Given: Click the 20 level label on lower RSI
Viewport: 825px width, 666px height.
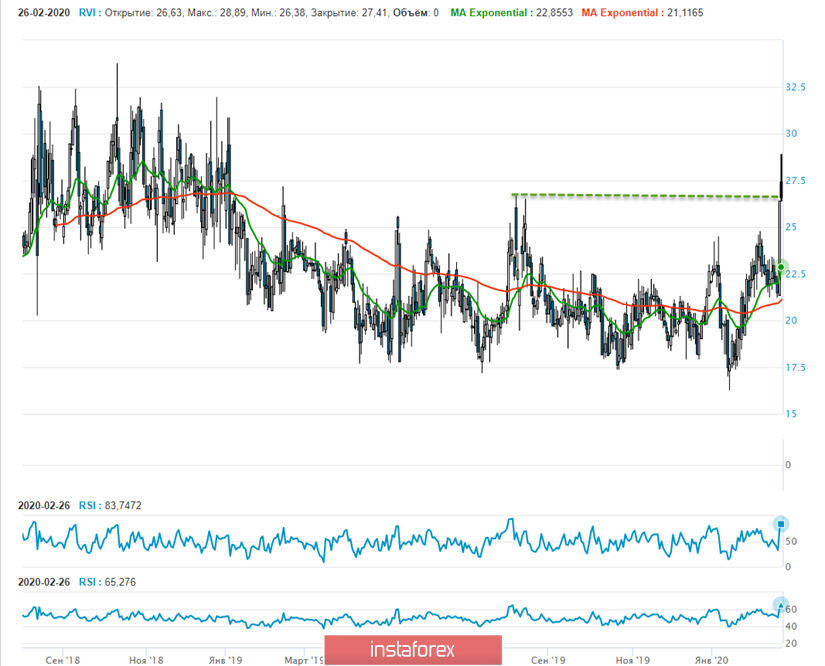Looking at the screenshot, I should pos(791,643).
